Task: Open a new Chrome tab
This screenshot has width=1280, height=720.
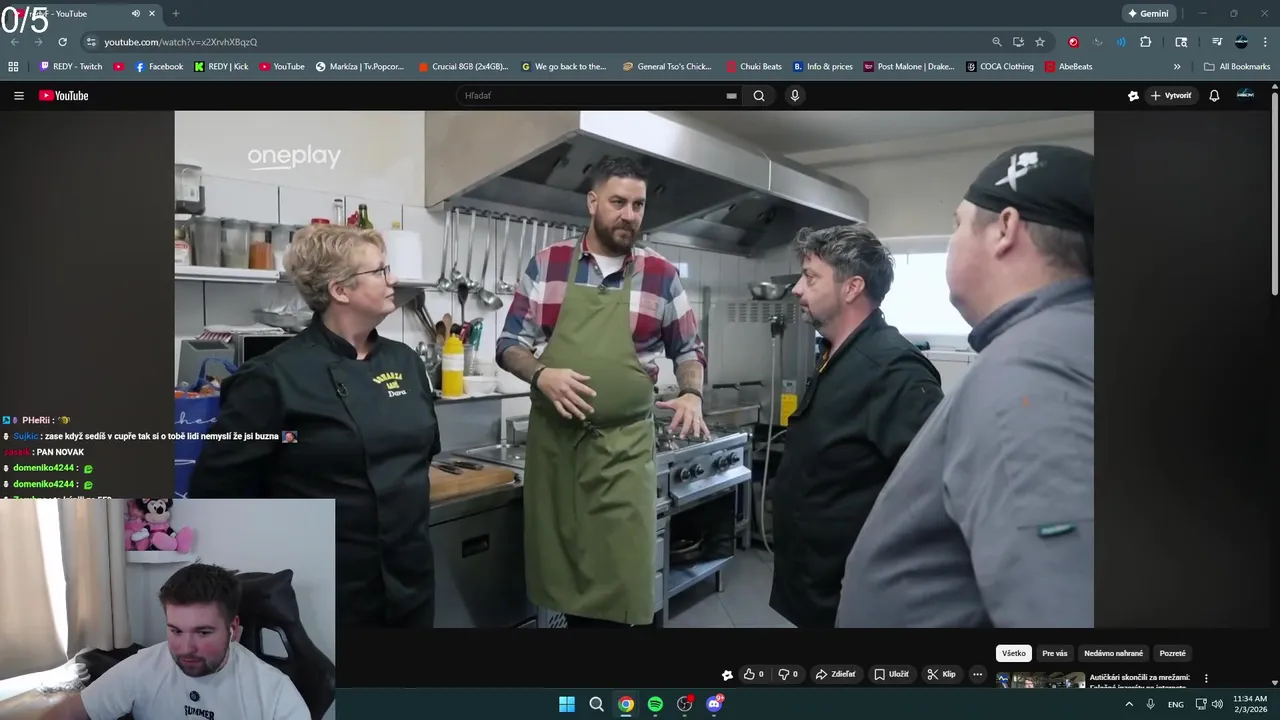Action: pos(176,14)
